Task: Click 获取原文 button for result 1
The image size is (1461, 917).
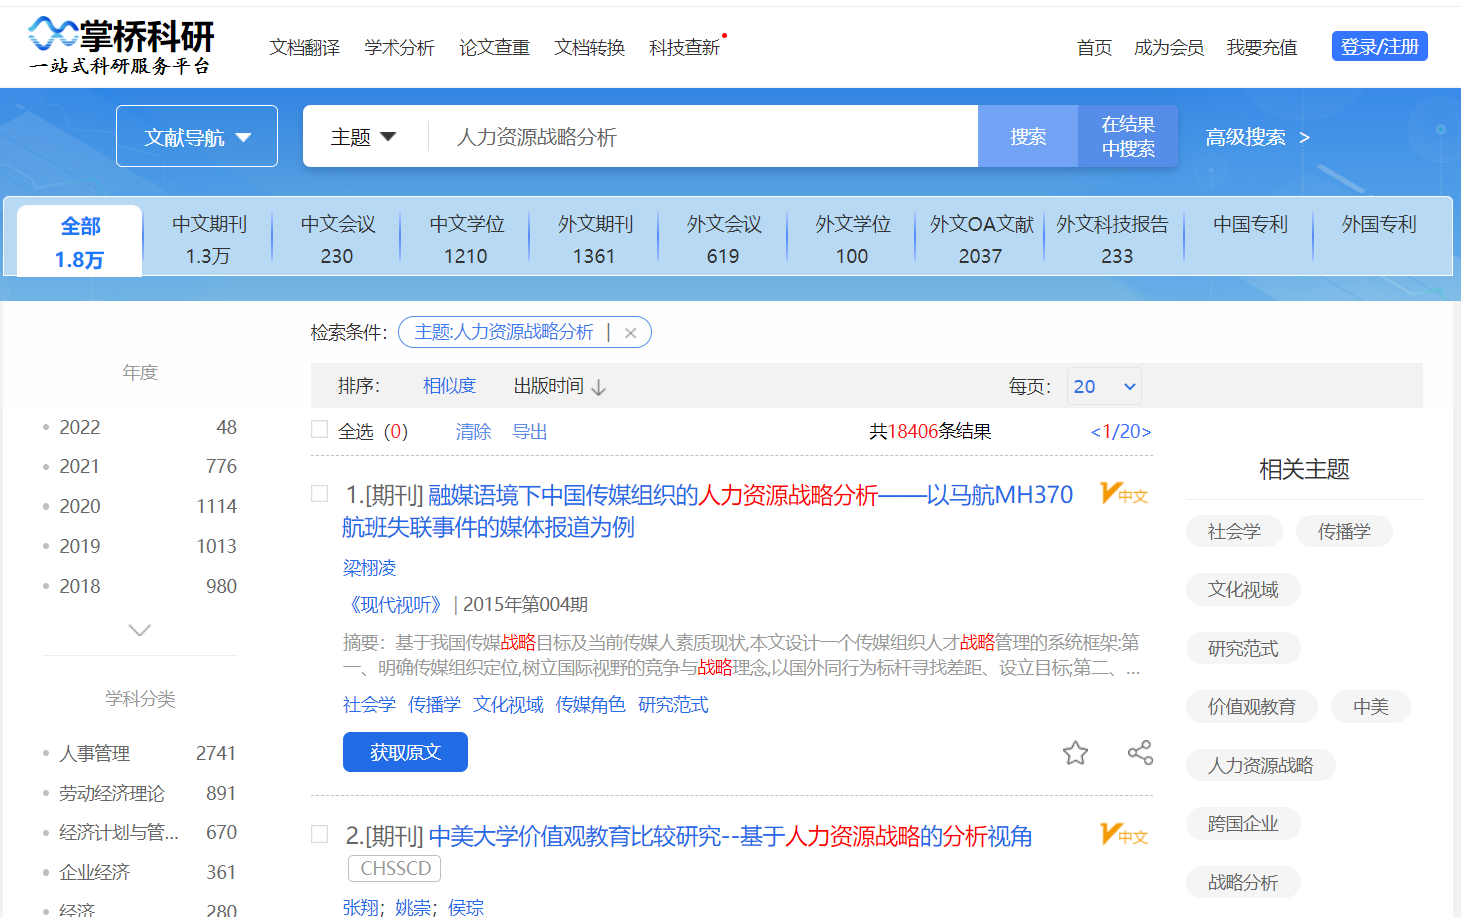Action: pyautogui.click(x=405, y=752)
